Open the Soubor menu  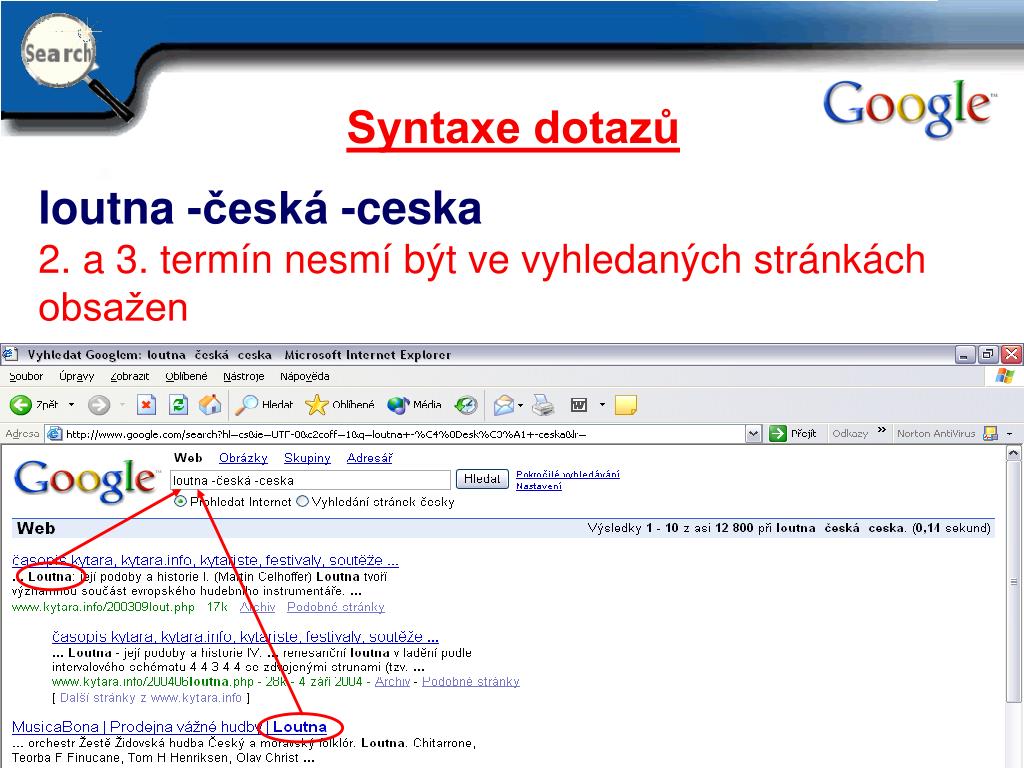26,376
